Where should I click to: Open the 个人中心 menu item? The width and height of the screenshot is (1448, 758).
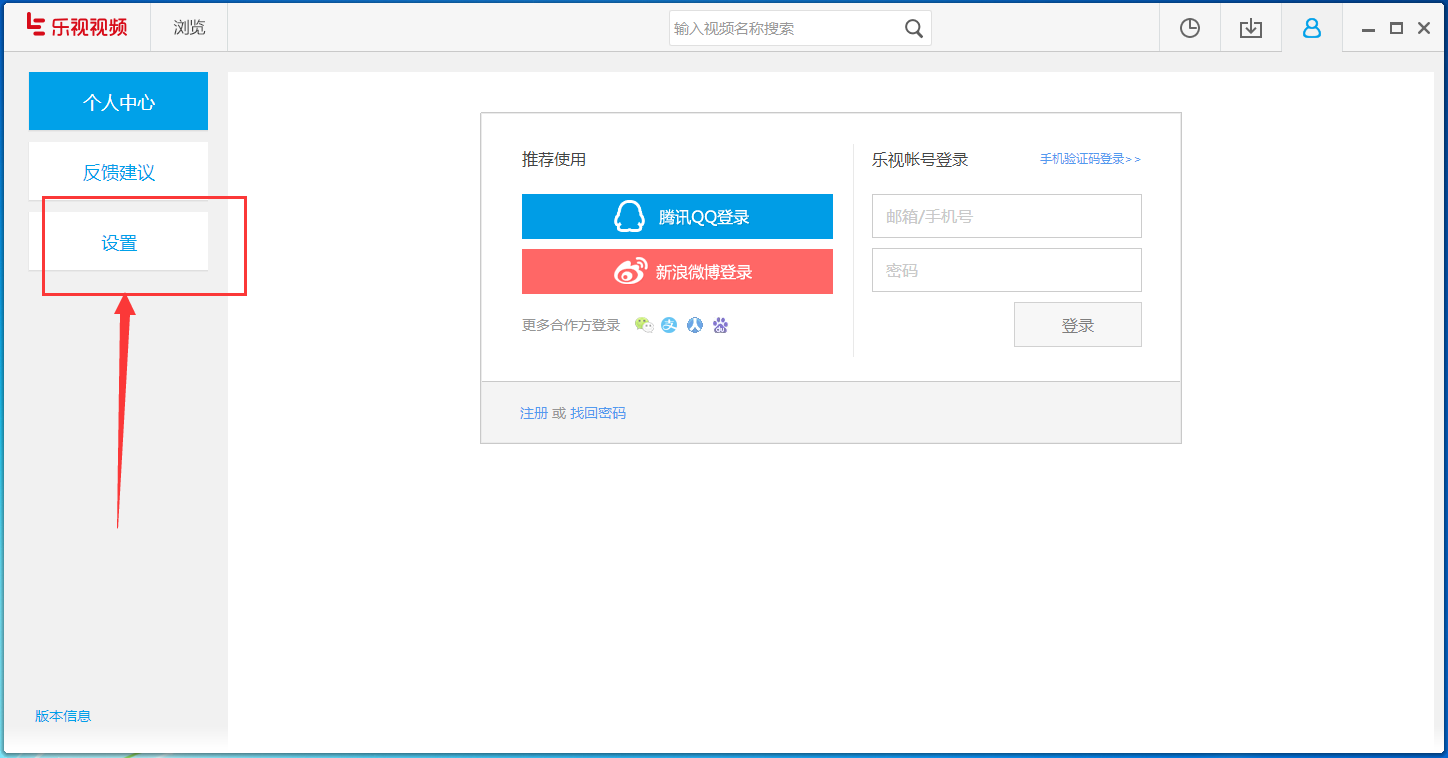click(x=118, y=101)
